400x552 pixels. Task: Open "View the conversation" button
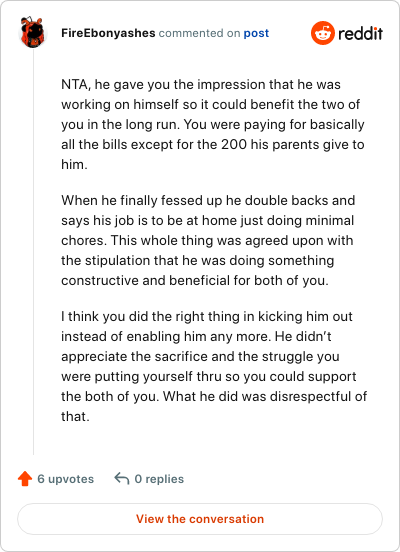tap(200, 519)
